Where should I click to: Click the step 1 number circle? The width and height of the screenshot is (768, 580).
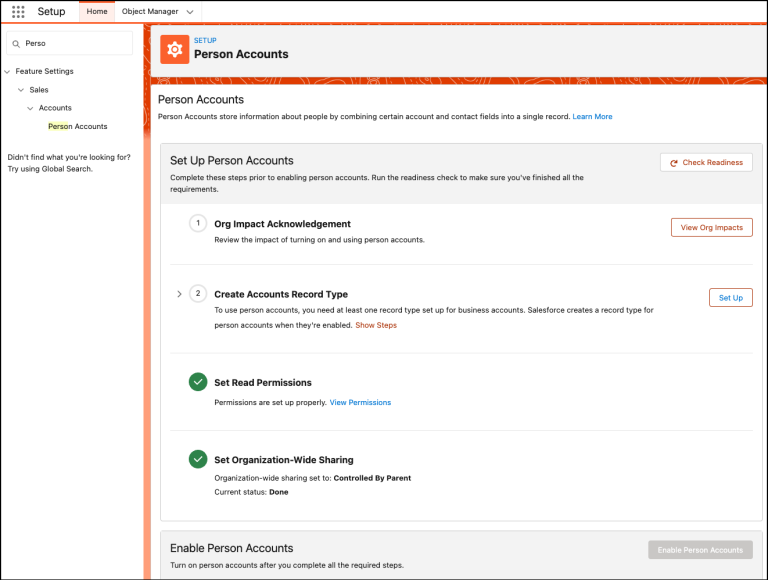point(198,223)
